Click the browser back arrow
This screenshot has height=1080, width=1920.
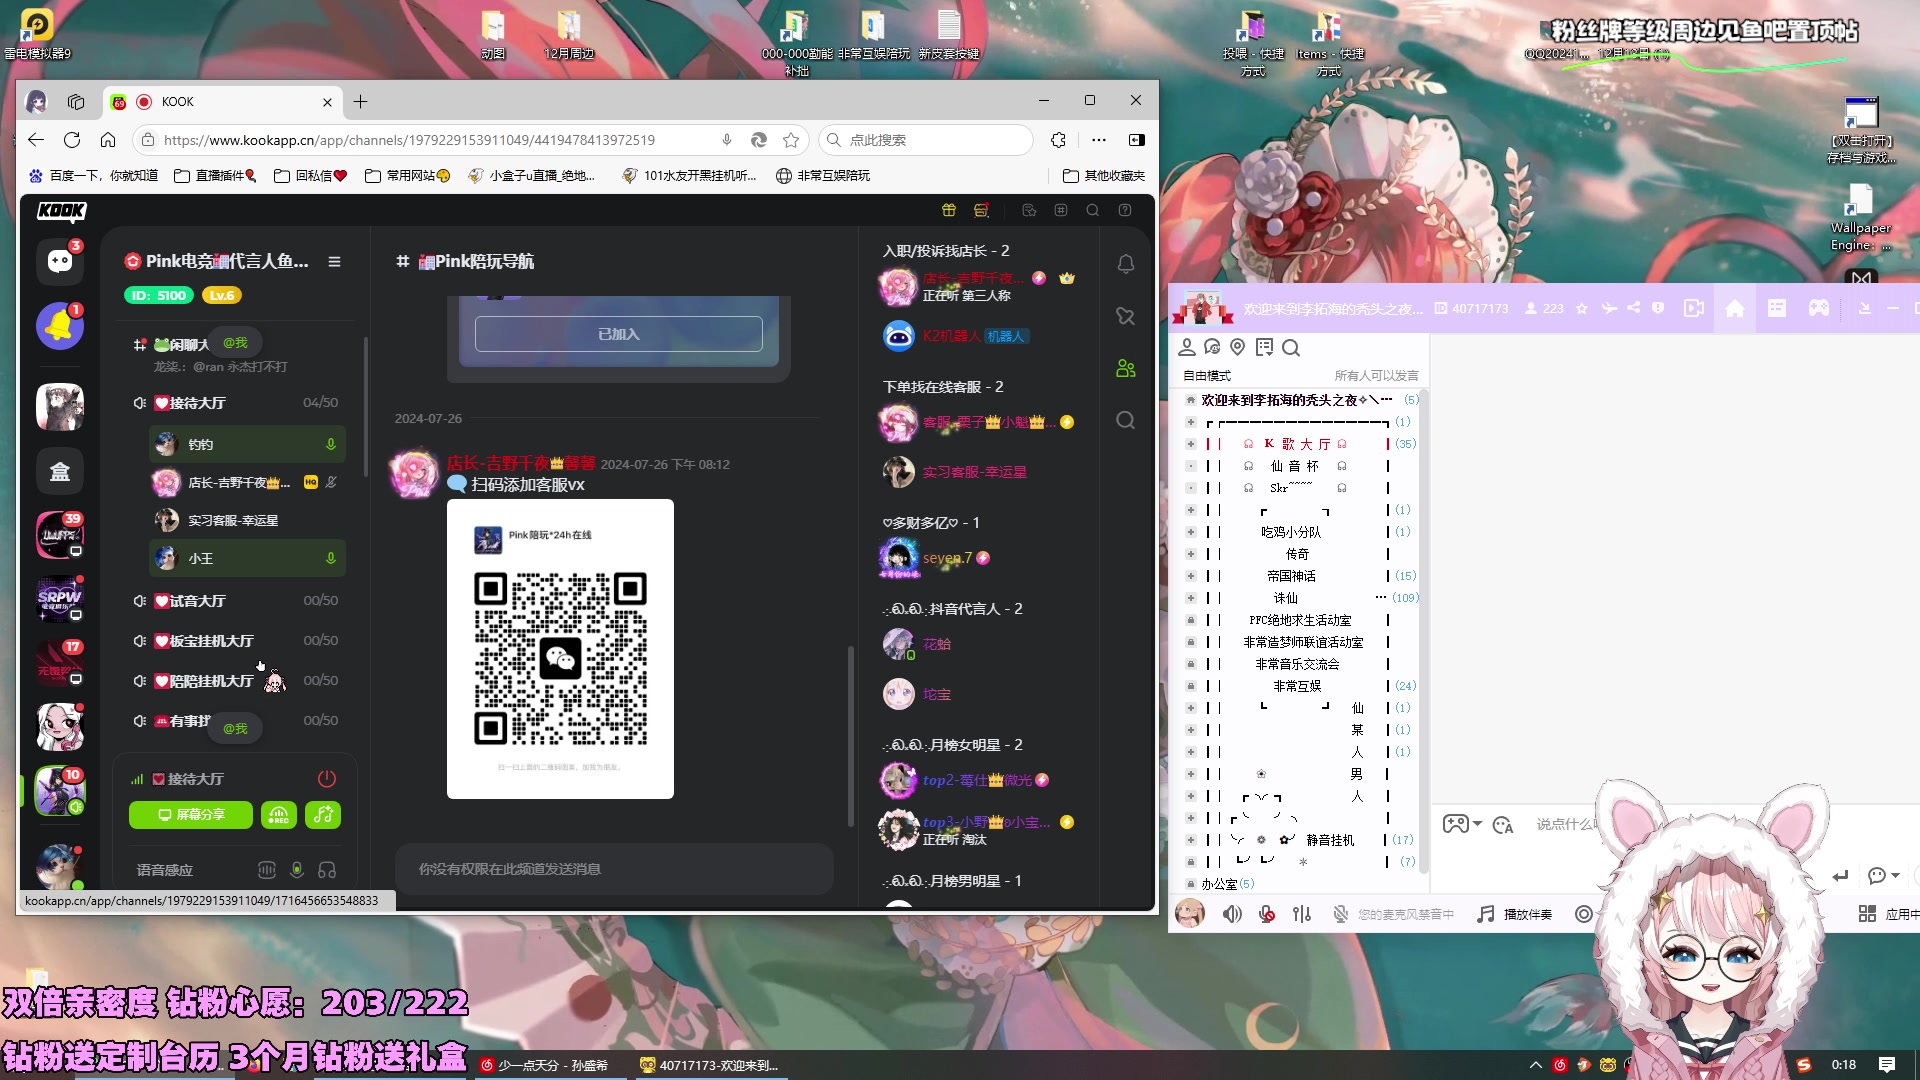click(36, 140)
